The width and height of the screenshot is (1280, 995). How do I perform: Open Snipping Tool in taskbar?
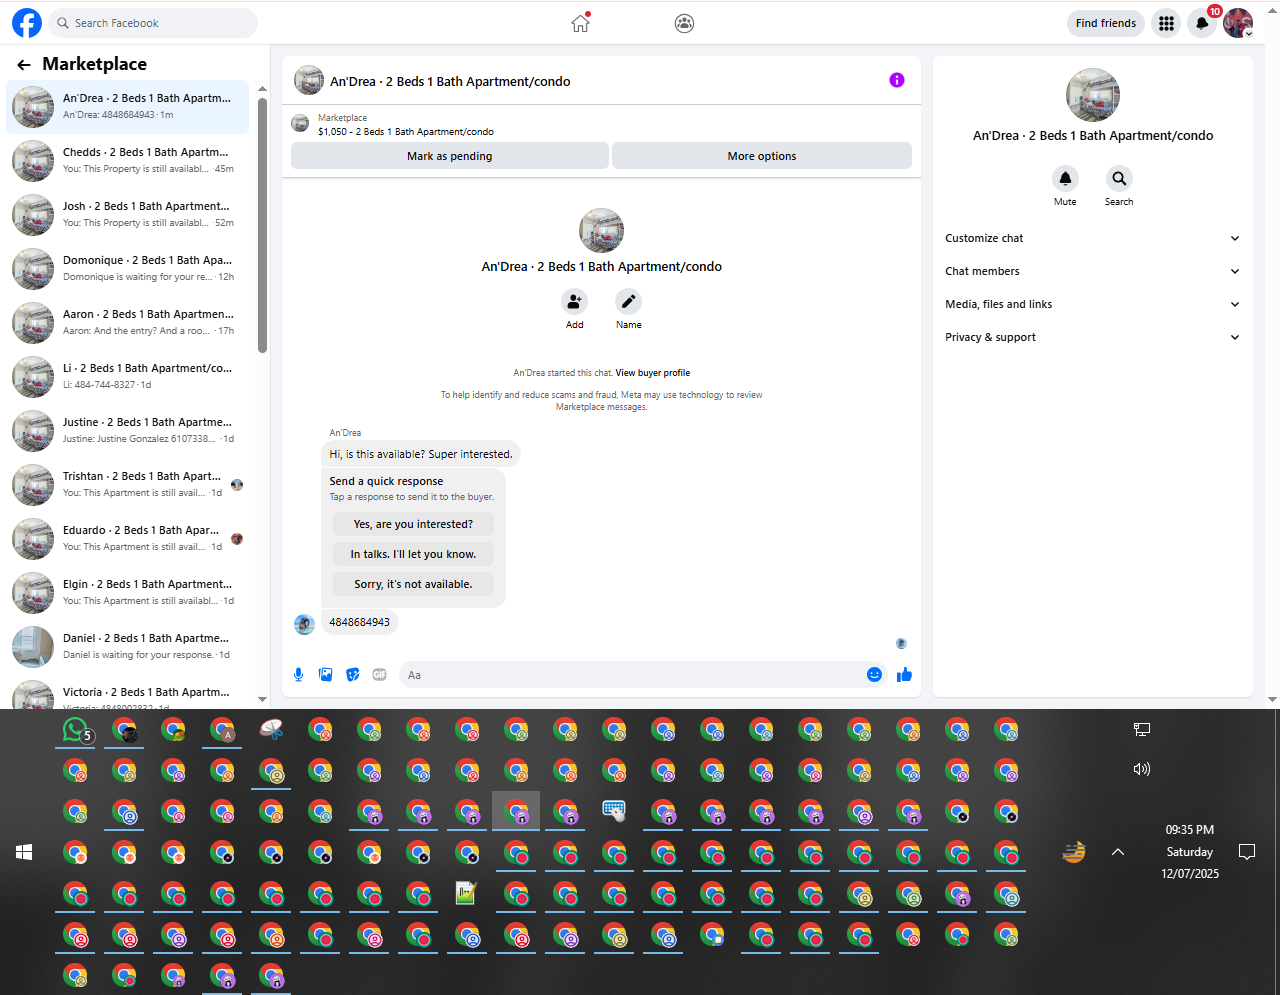pyautogui.click(x=271, y=730)
